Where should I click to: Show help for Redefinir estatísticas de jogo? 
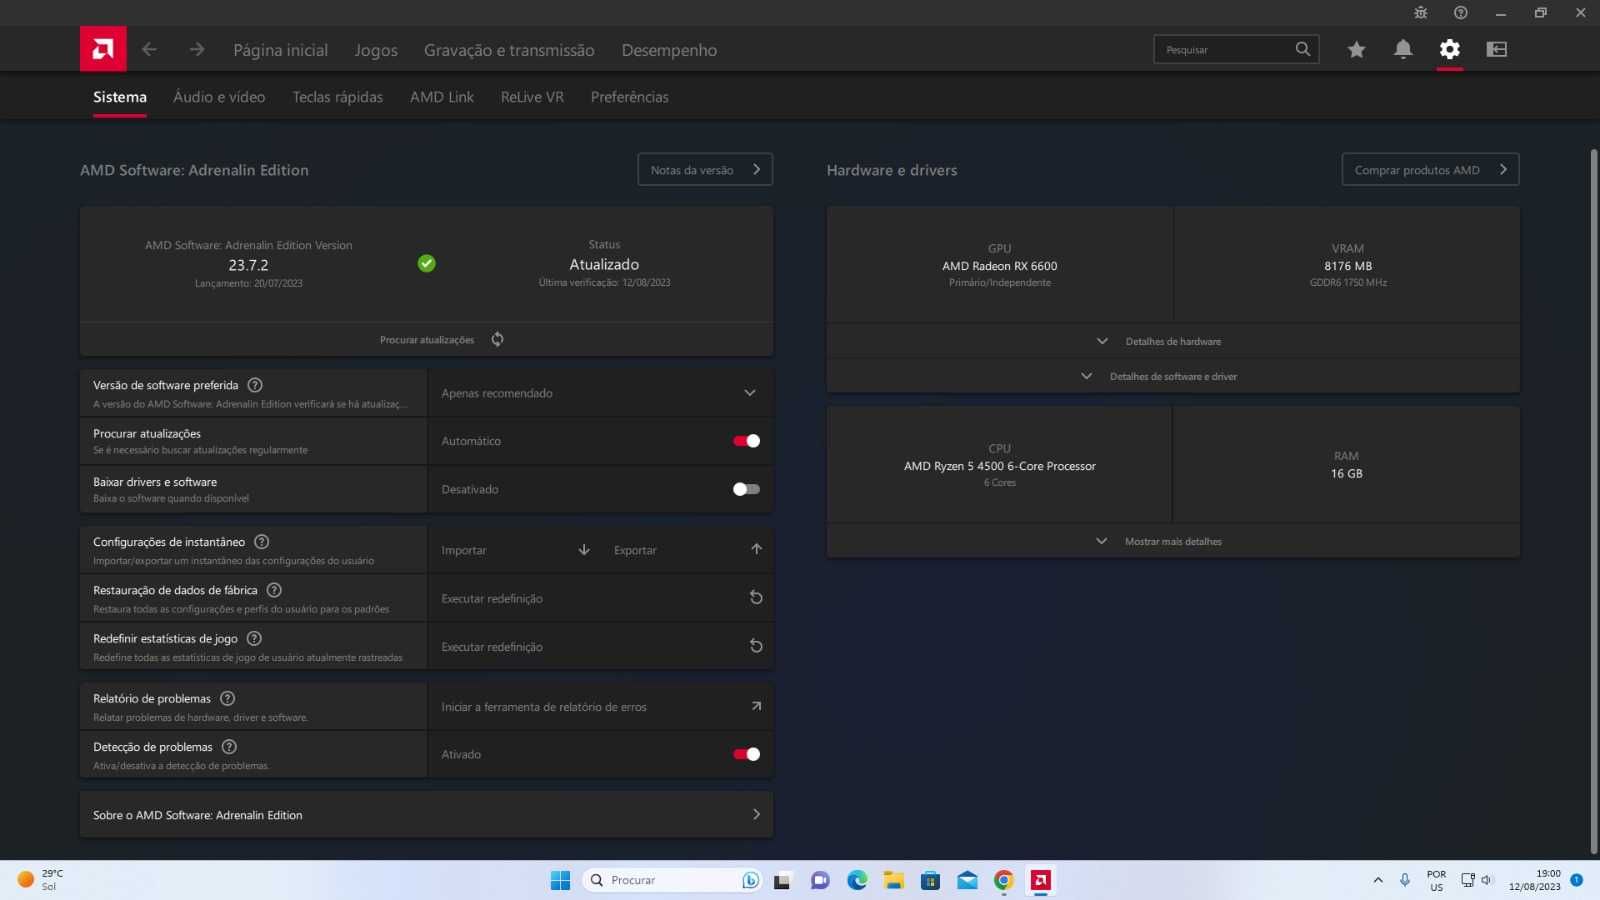click(x=254, y=638)
